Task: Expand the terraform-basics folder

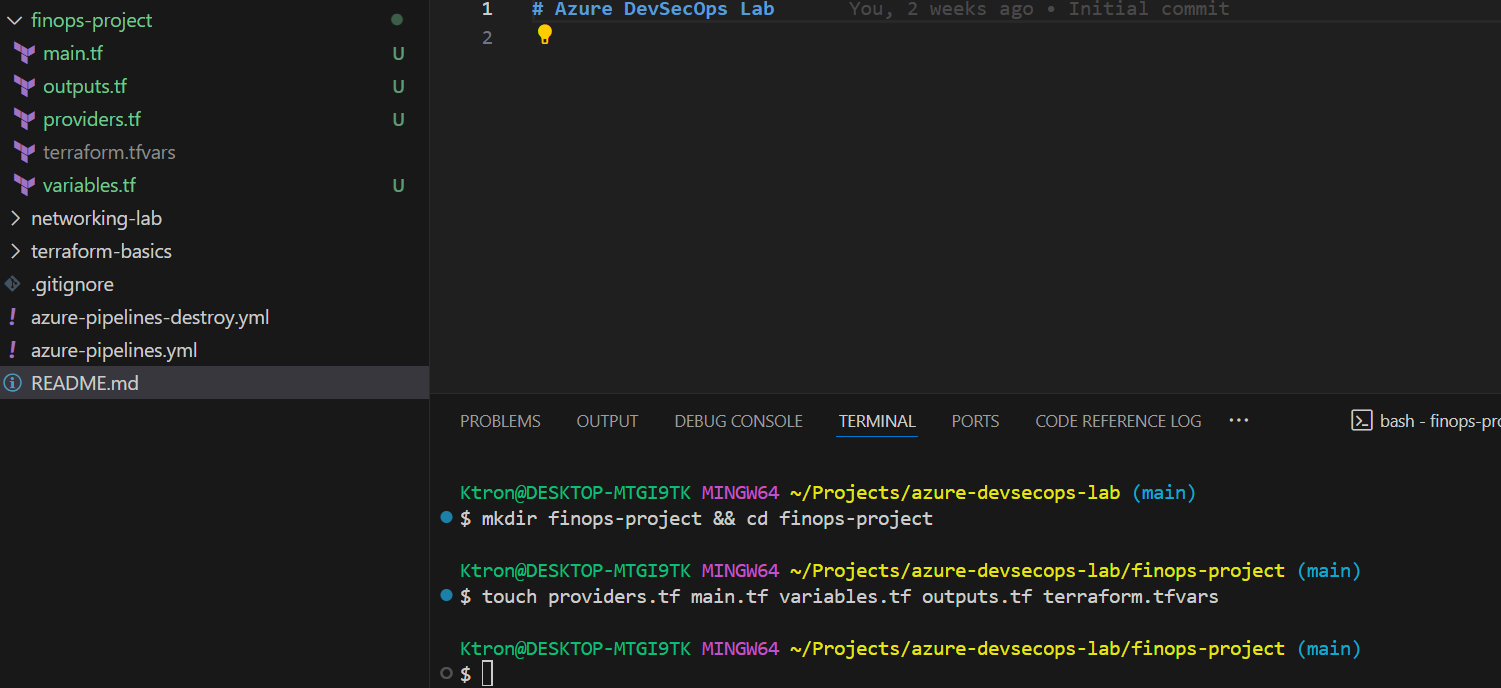Action: (x=15, y=252)
